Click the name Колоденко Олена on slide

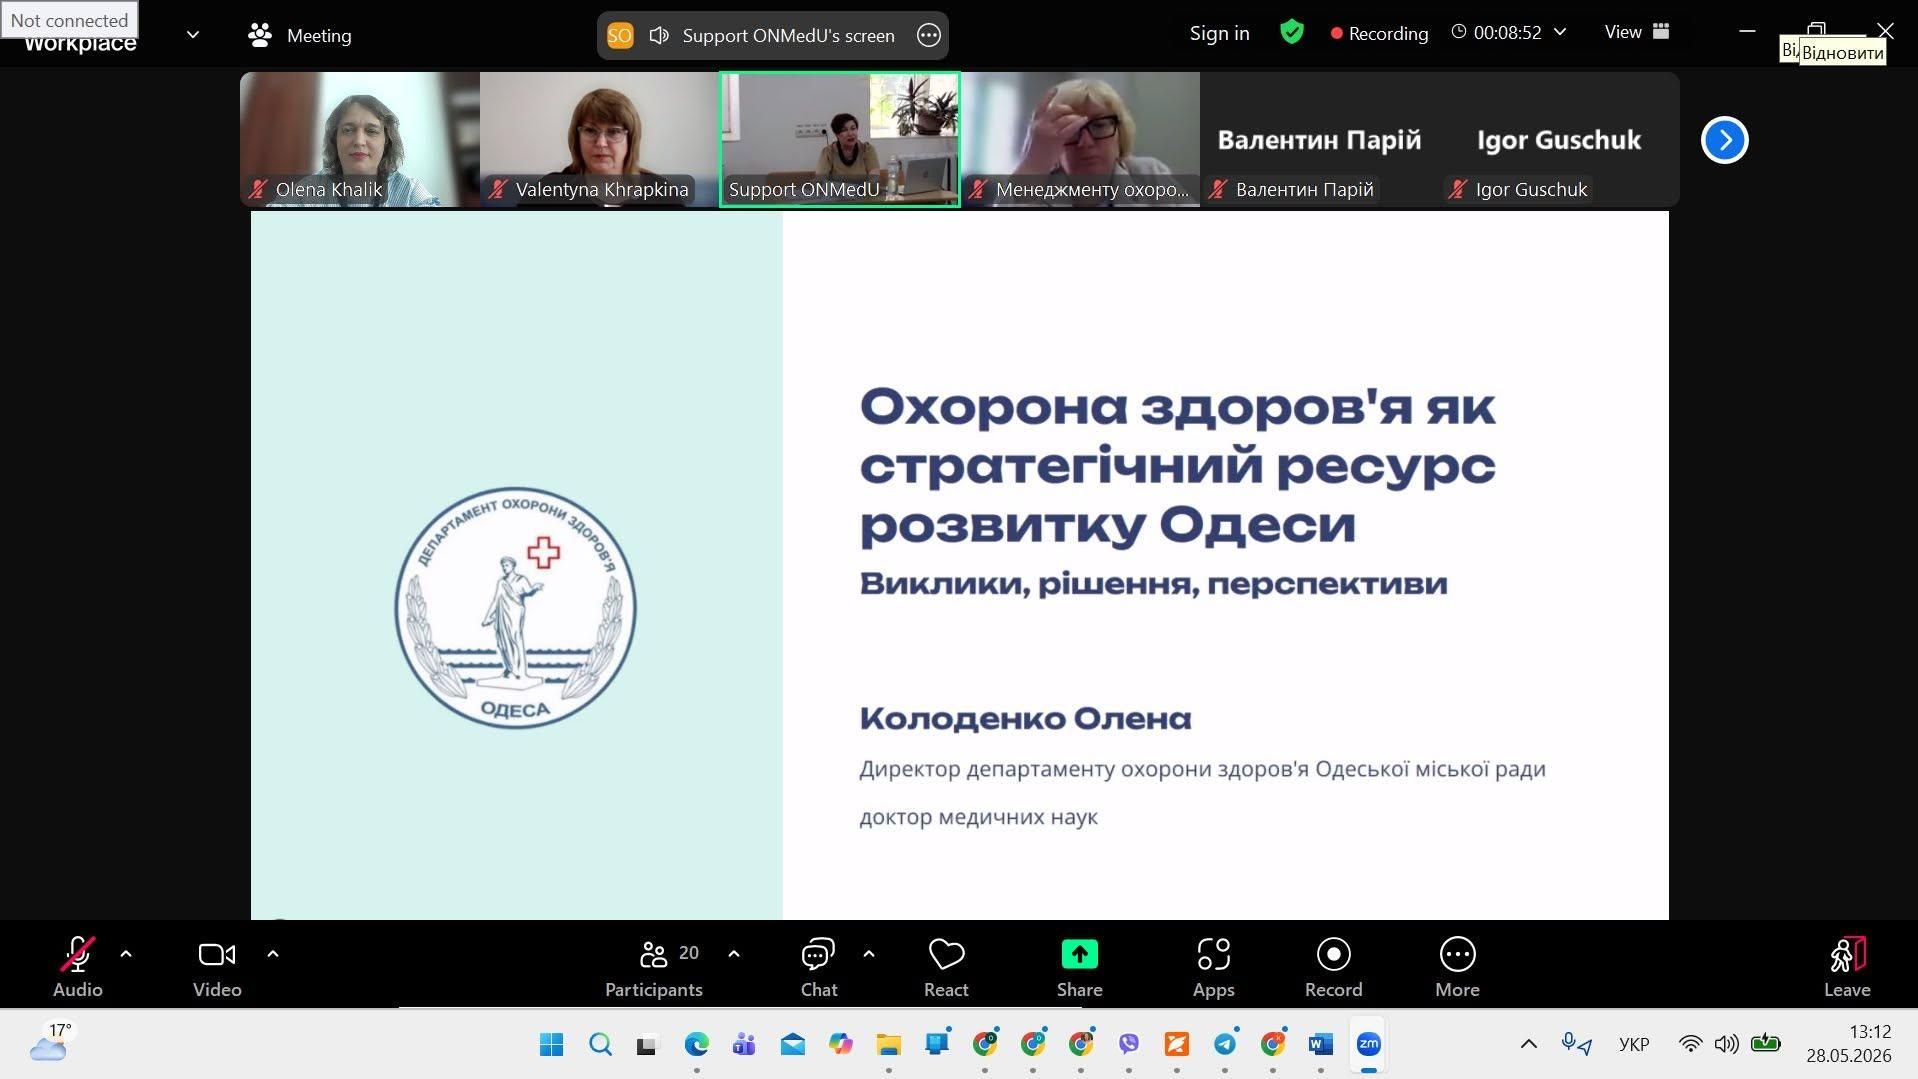pos(1025,718)
